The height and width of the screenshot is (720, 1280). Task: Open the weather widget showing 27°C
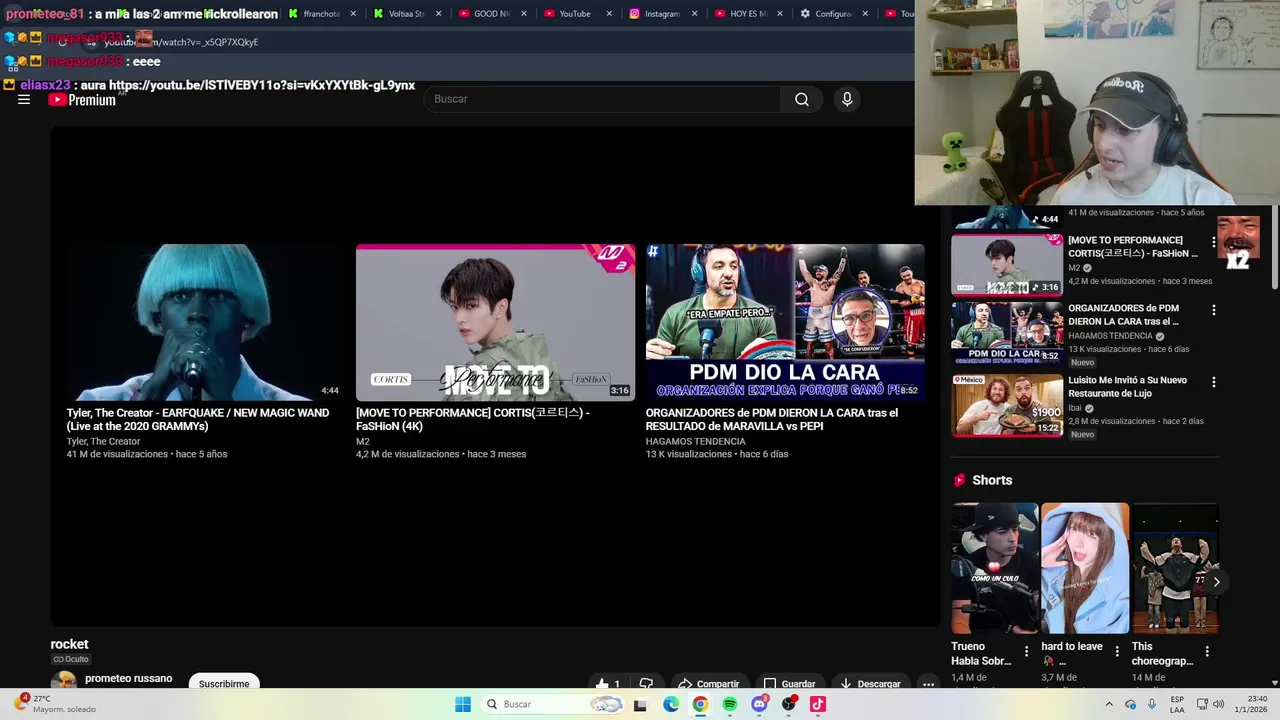point(55,704)
